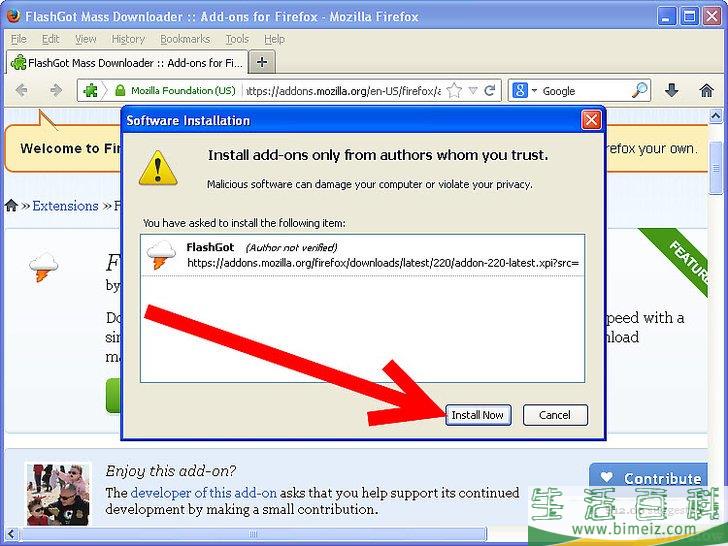Screen dimensions: 728x546
Task: Click the Install Now button
Action: (478, 415)
